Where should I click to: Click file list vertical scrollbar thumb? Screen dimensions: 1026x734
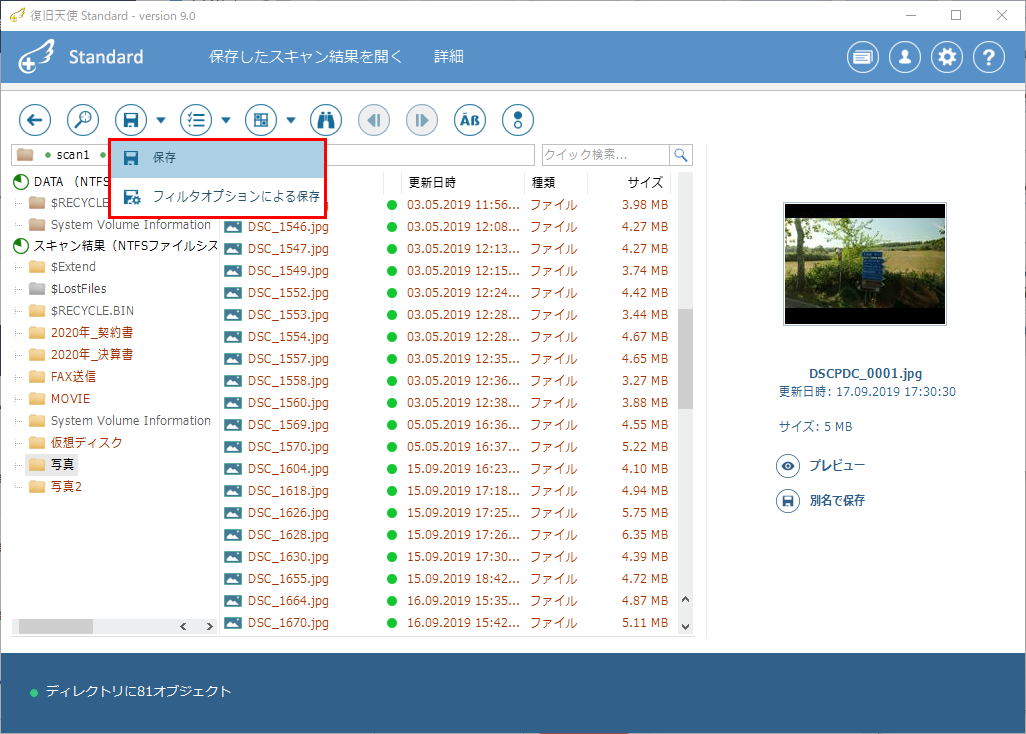(x=685, y=358)
